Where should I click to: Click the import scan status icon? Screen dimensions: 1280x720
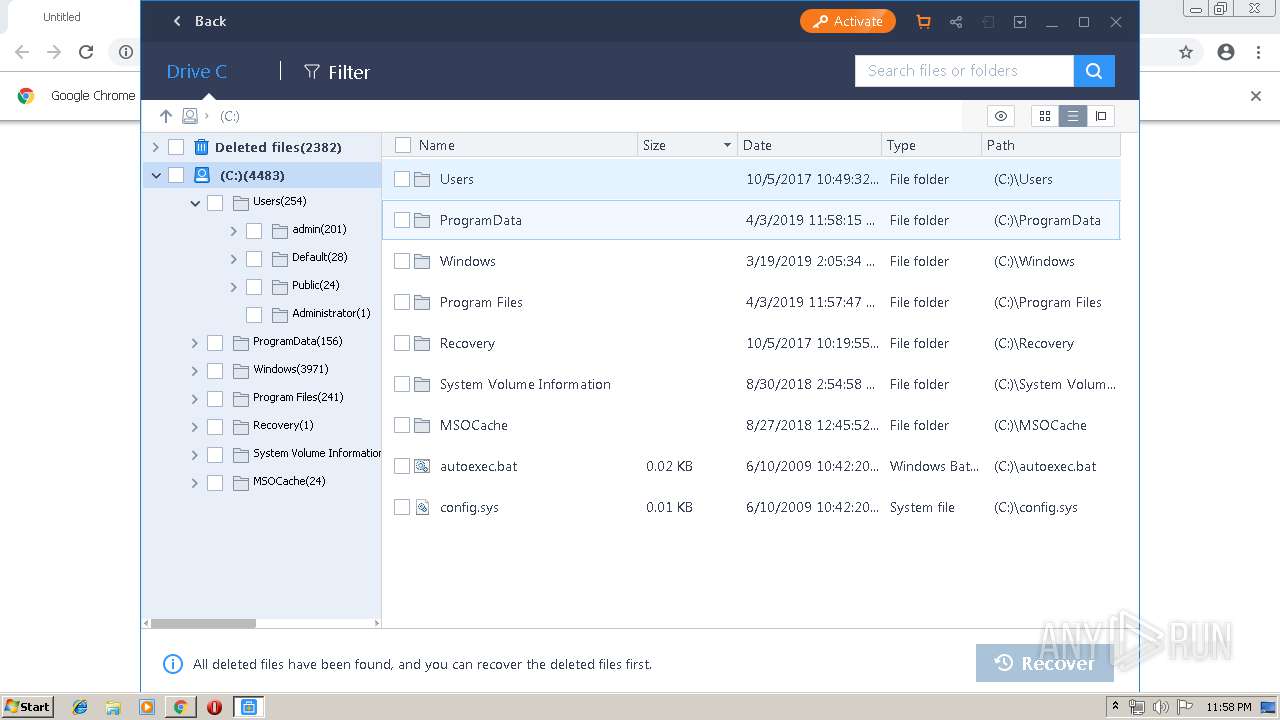click(x=988, y=21)
